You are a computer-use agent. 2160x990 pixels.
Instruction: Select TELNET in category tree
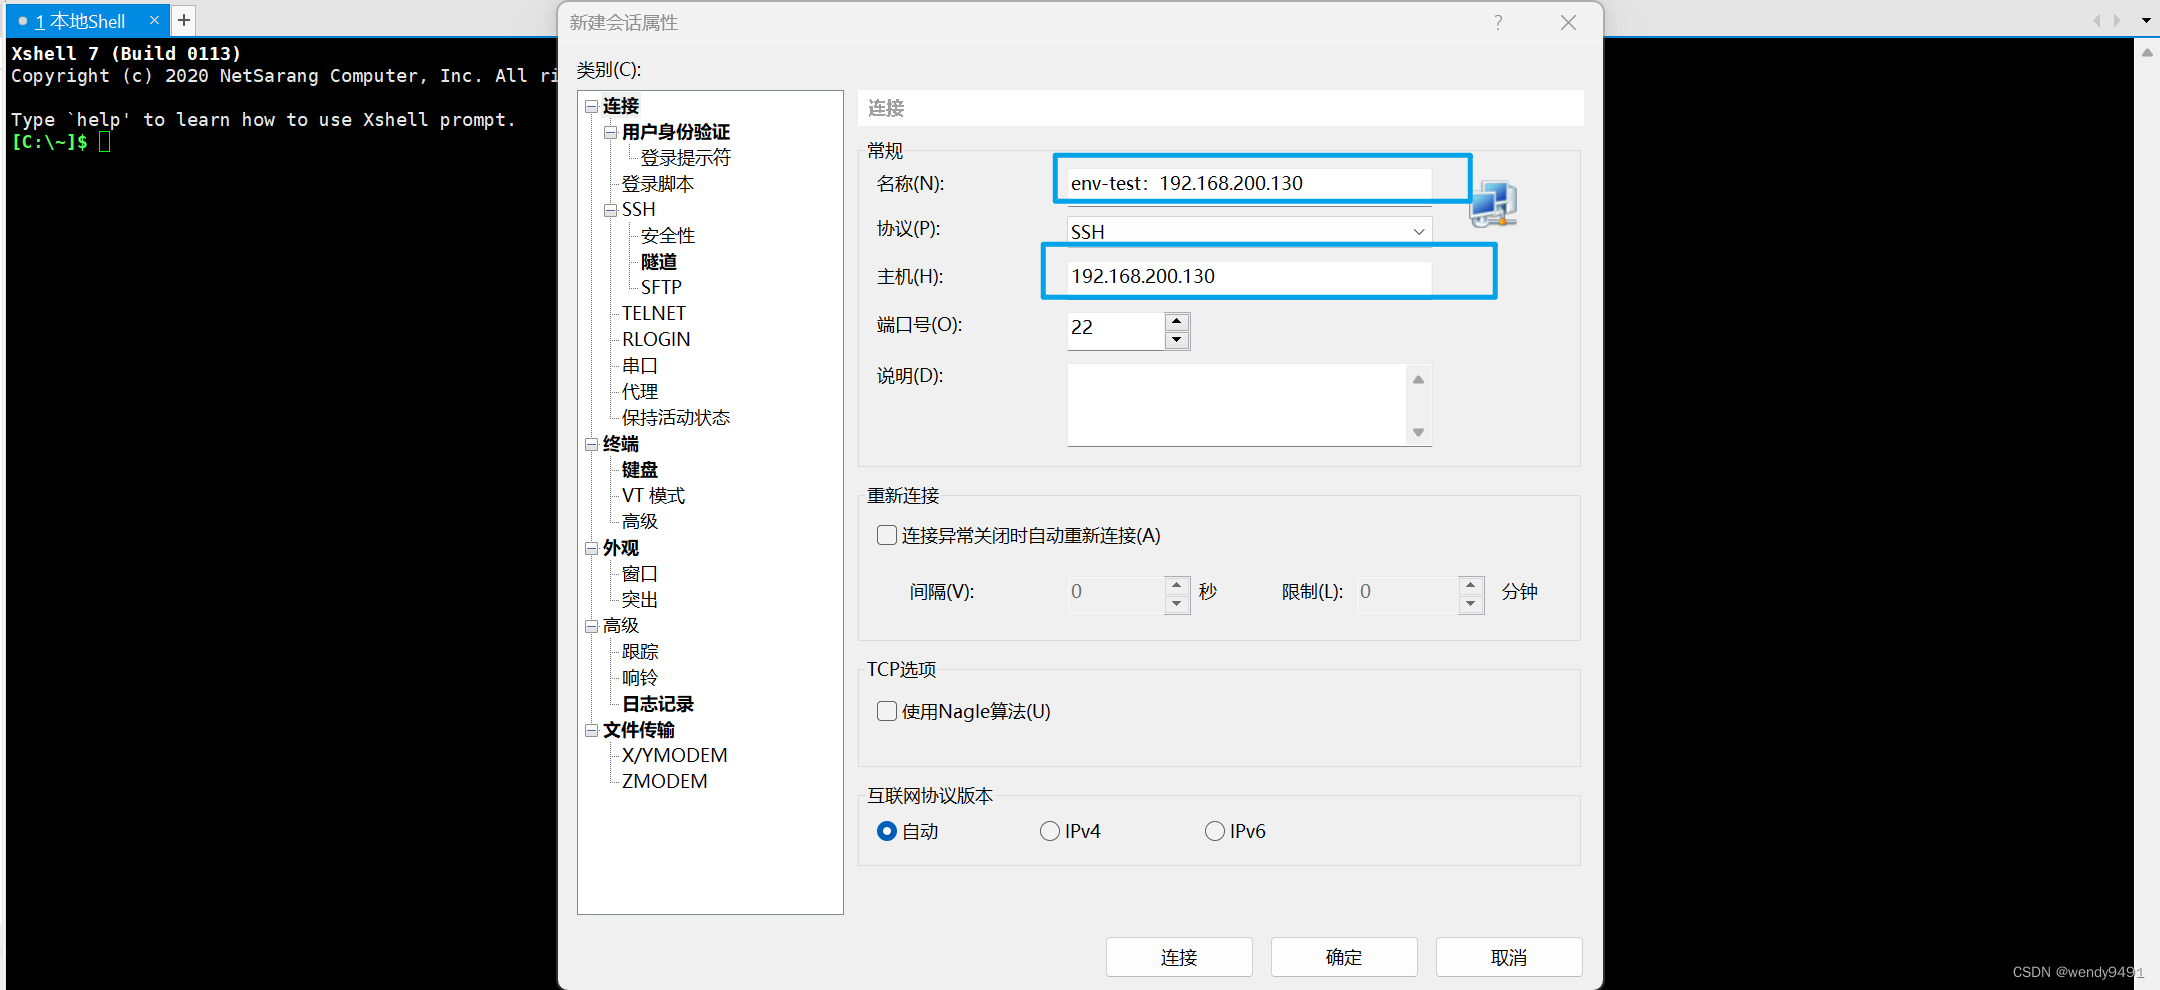[x=654, y=314]
